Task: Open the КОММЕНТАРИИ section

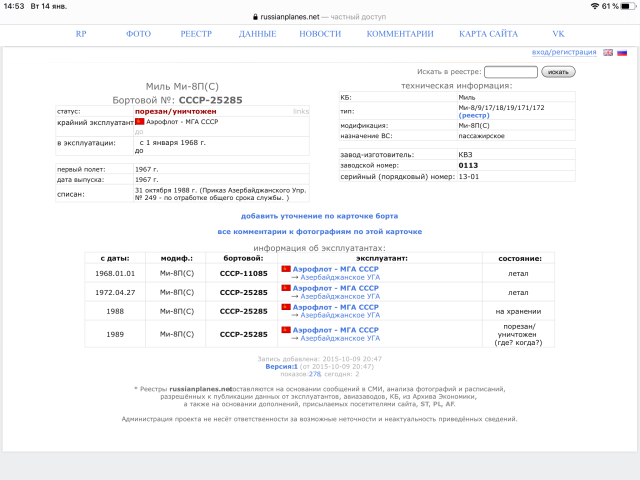Action: pos(400,34)
